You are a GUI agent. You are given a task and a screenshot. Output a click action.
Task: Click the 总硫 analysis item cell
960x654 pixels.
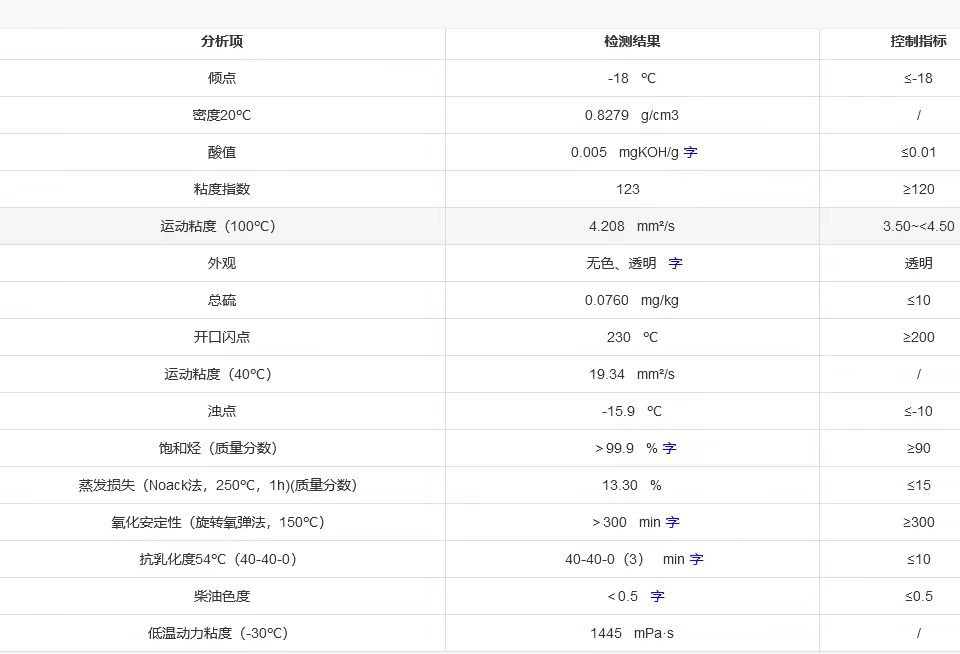[222, 300]
